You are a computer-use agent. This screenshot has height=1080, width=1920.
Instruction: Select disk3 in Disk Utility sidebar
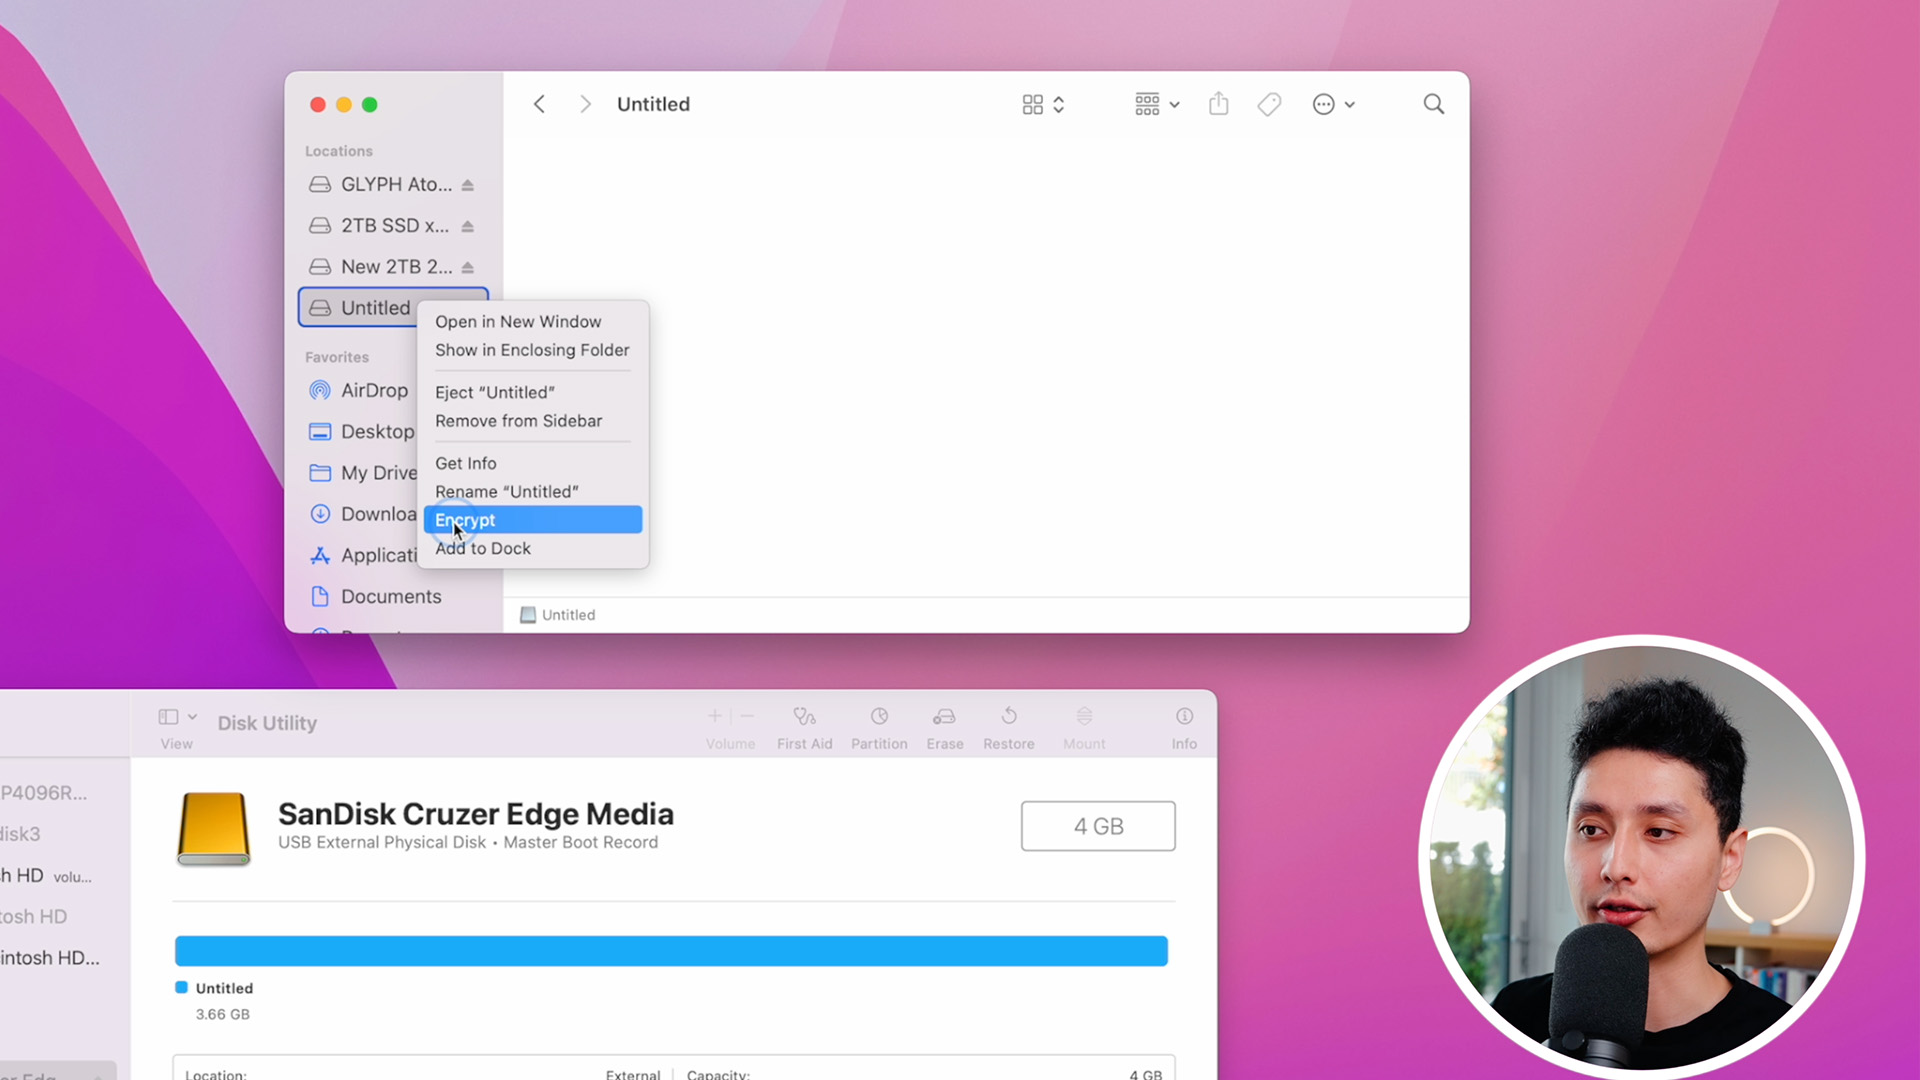[21, 834]
